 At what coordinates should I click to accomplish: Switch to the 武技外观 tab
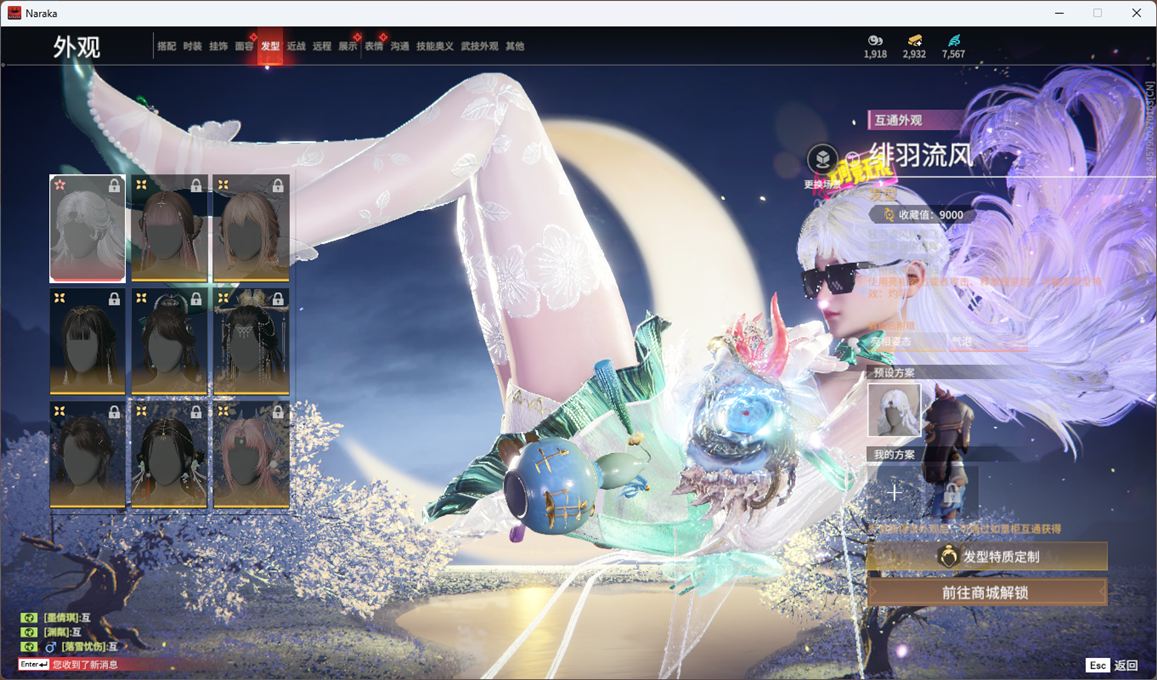click(480, 46)
